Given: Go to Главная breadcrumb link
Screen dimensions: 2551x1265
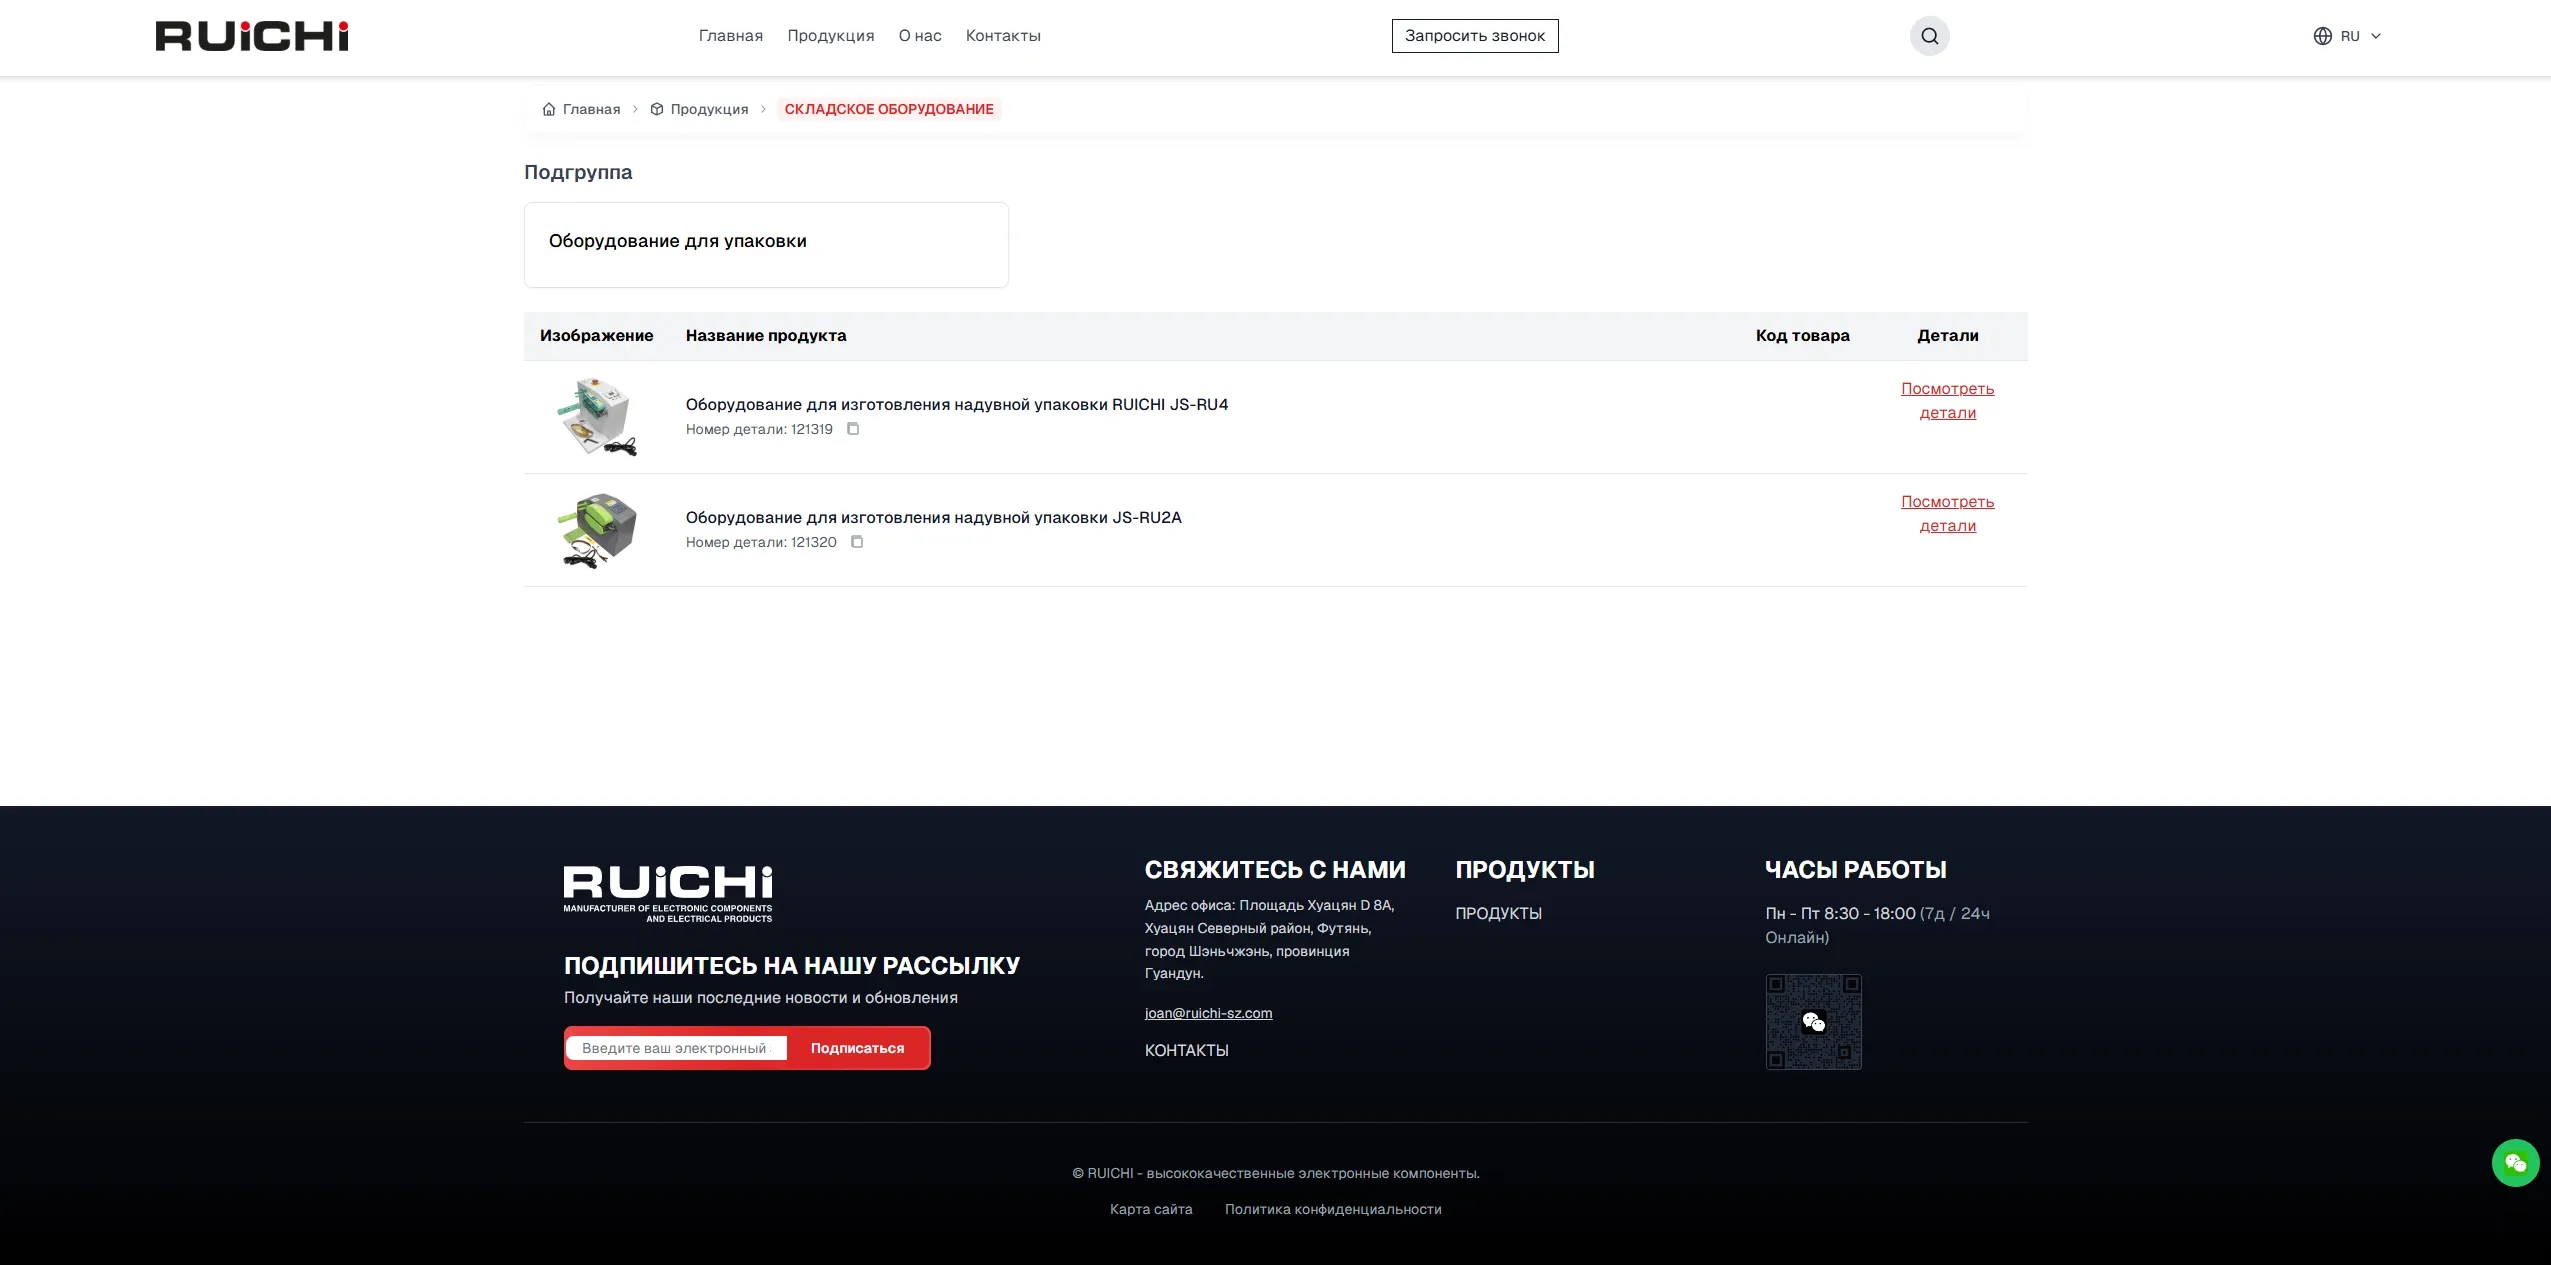Looking at the screenshot, I should [591, 109].
